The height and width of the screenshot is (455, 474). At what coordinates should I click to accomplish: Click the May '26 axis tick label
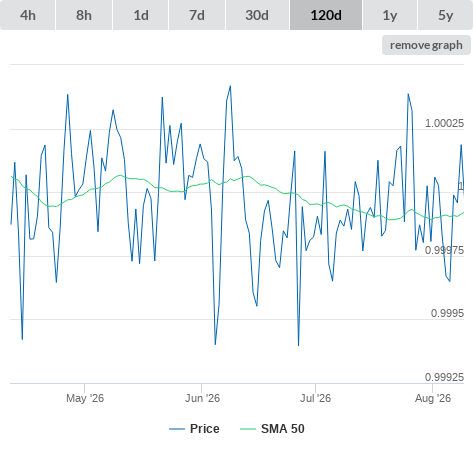85,398
